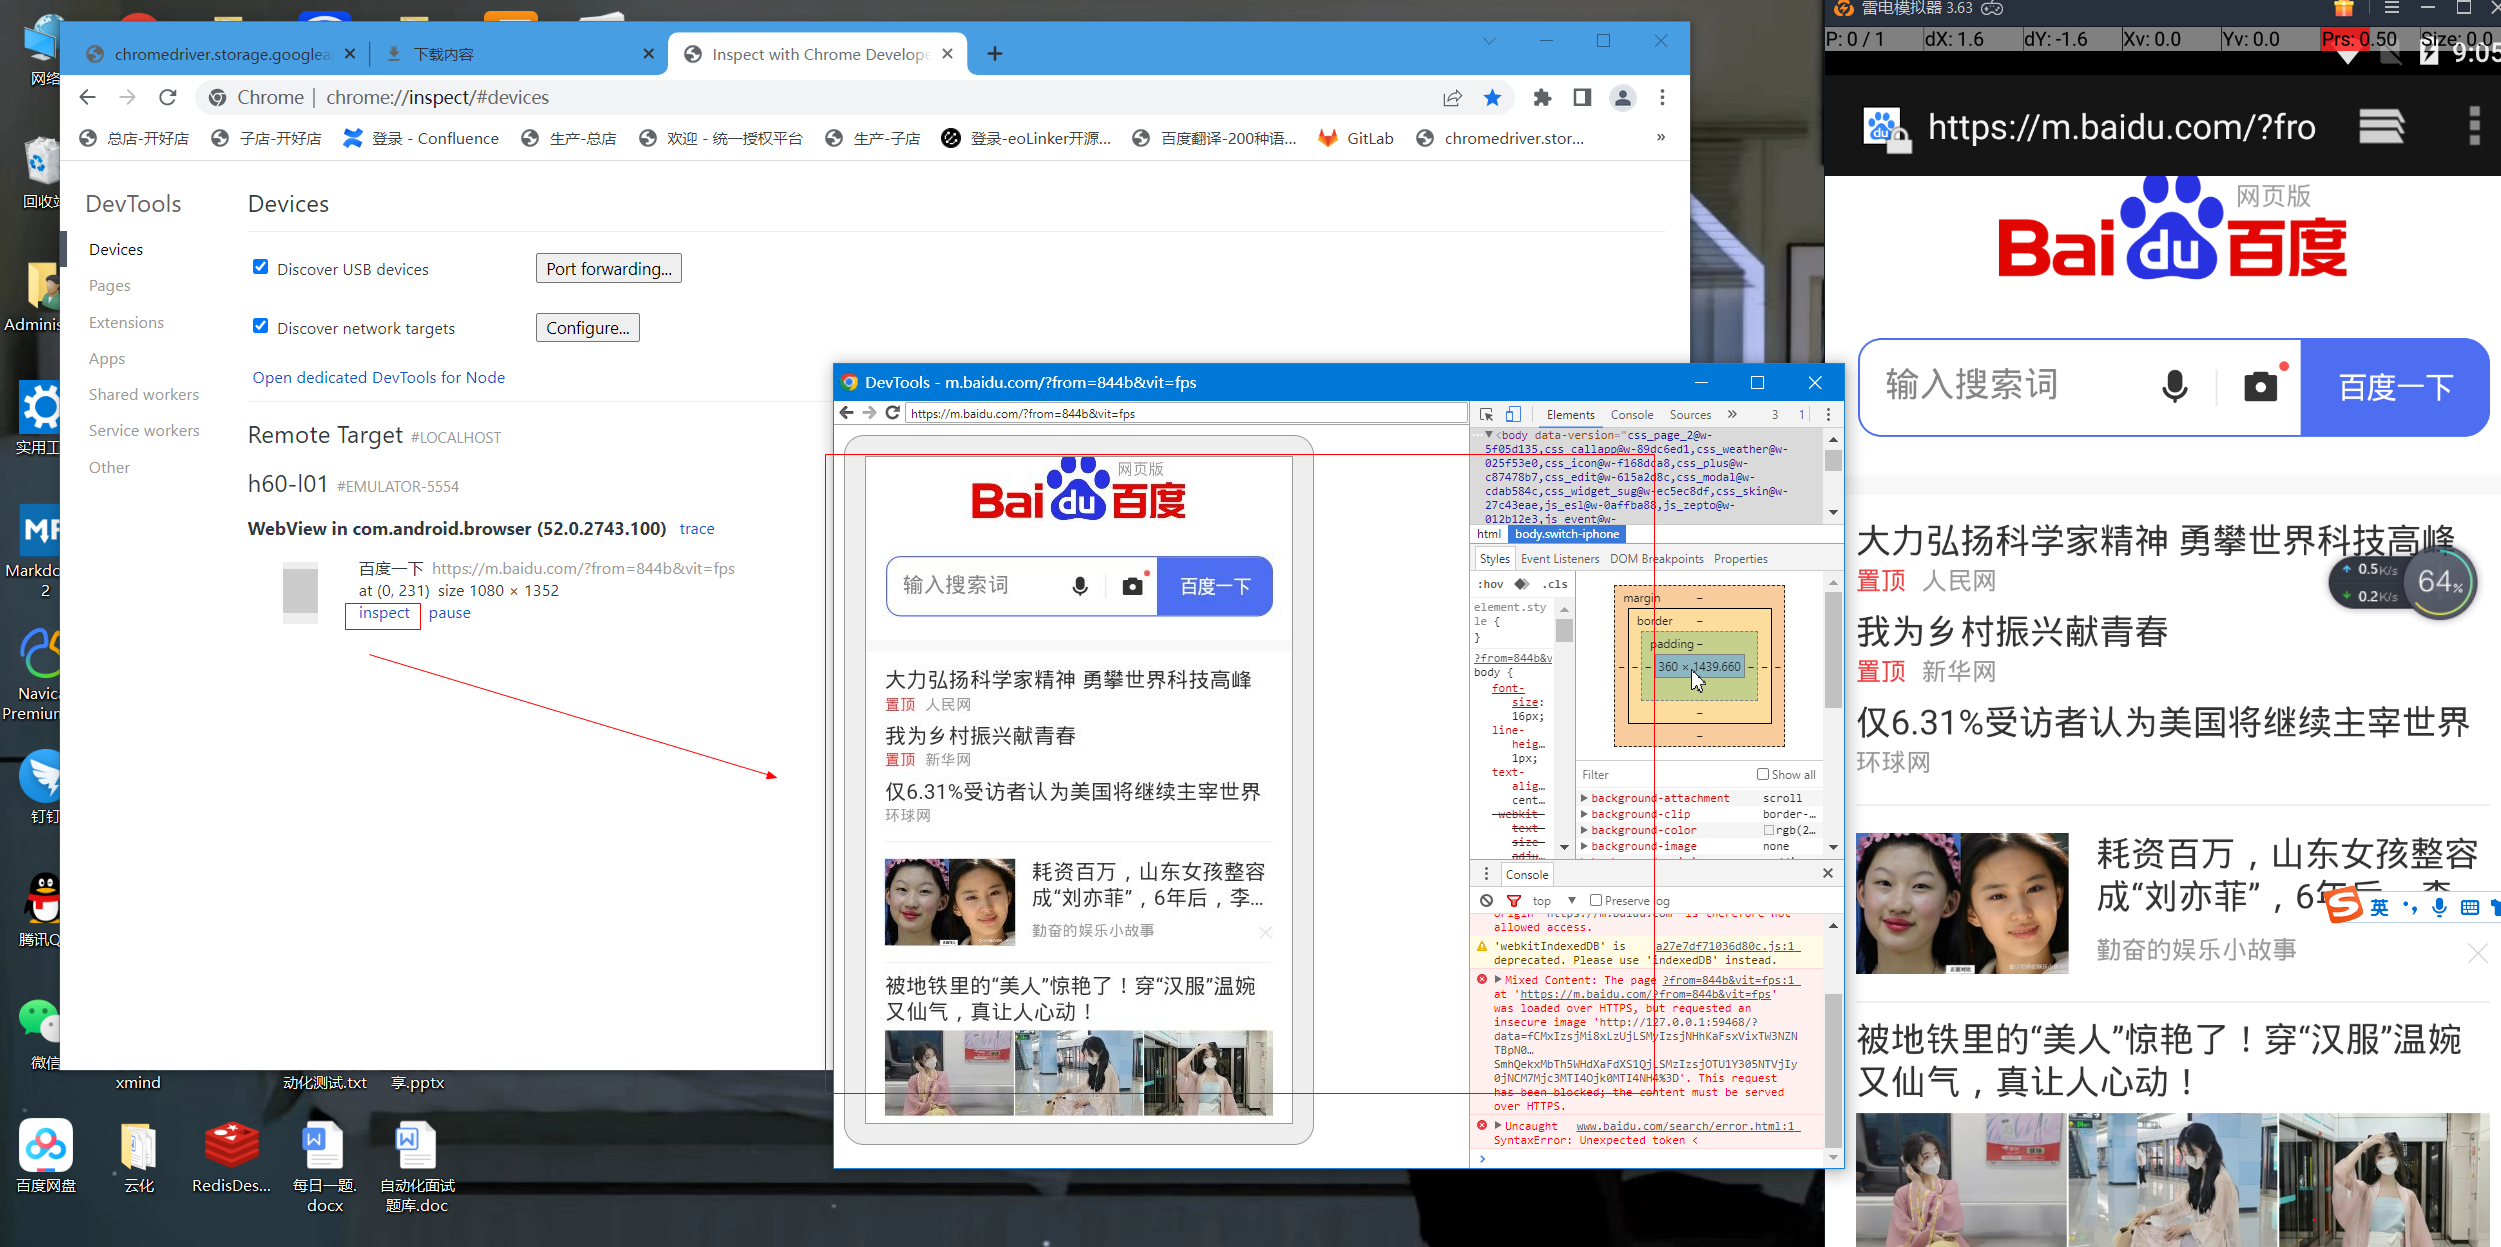Uncheck Discover network targets

(x=261, y=326)
